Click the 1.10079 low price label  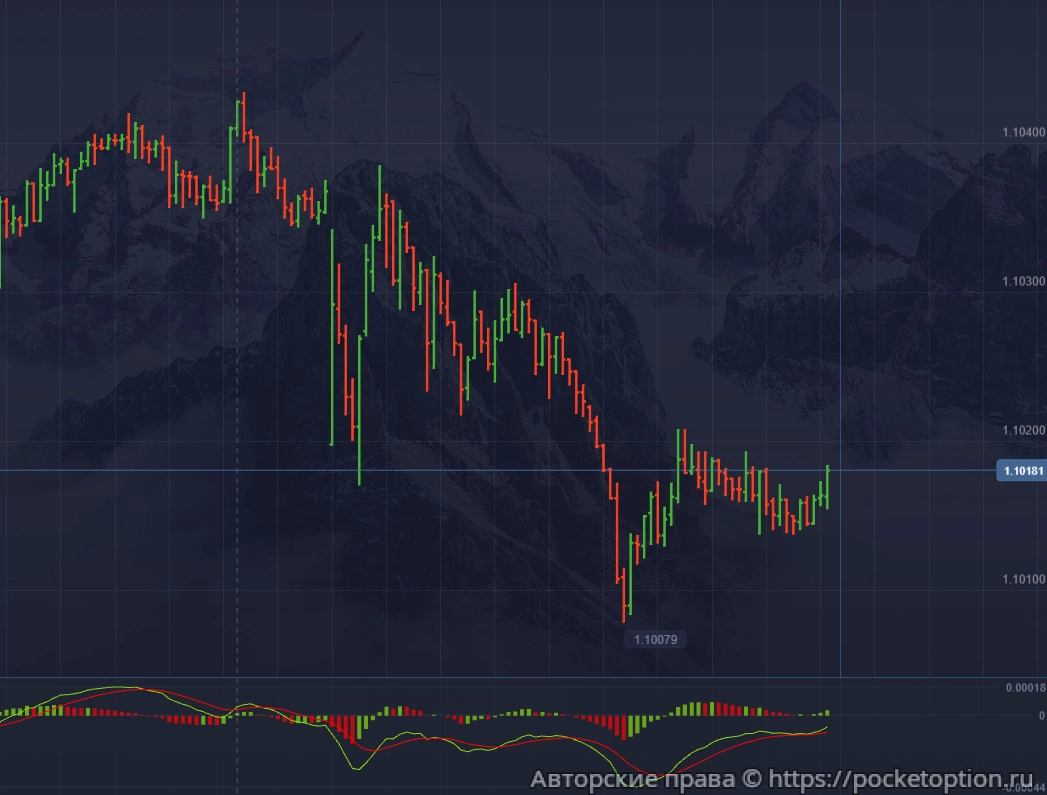(x=655, y=638)
